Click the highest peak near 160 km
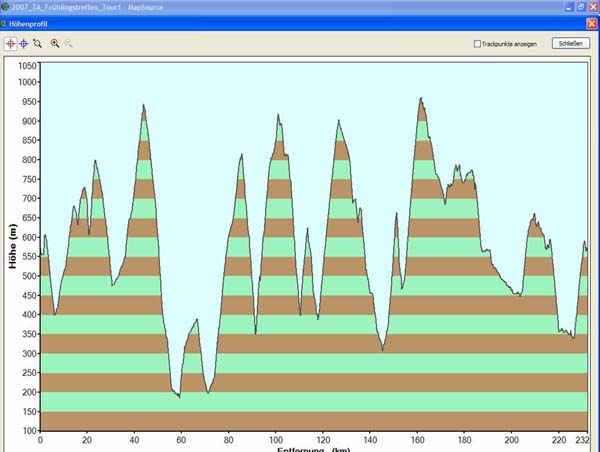This screenshot has height=452, width=600. click(x=421, y=99)
